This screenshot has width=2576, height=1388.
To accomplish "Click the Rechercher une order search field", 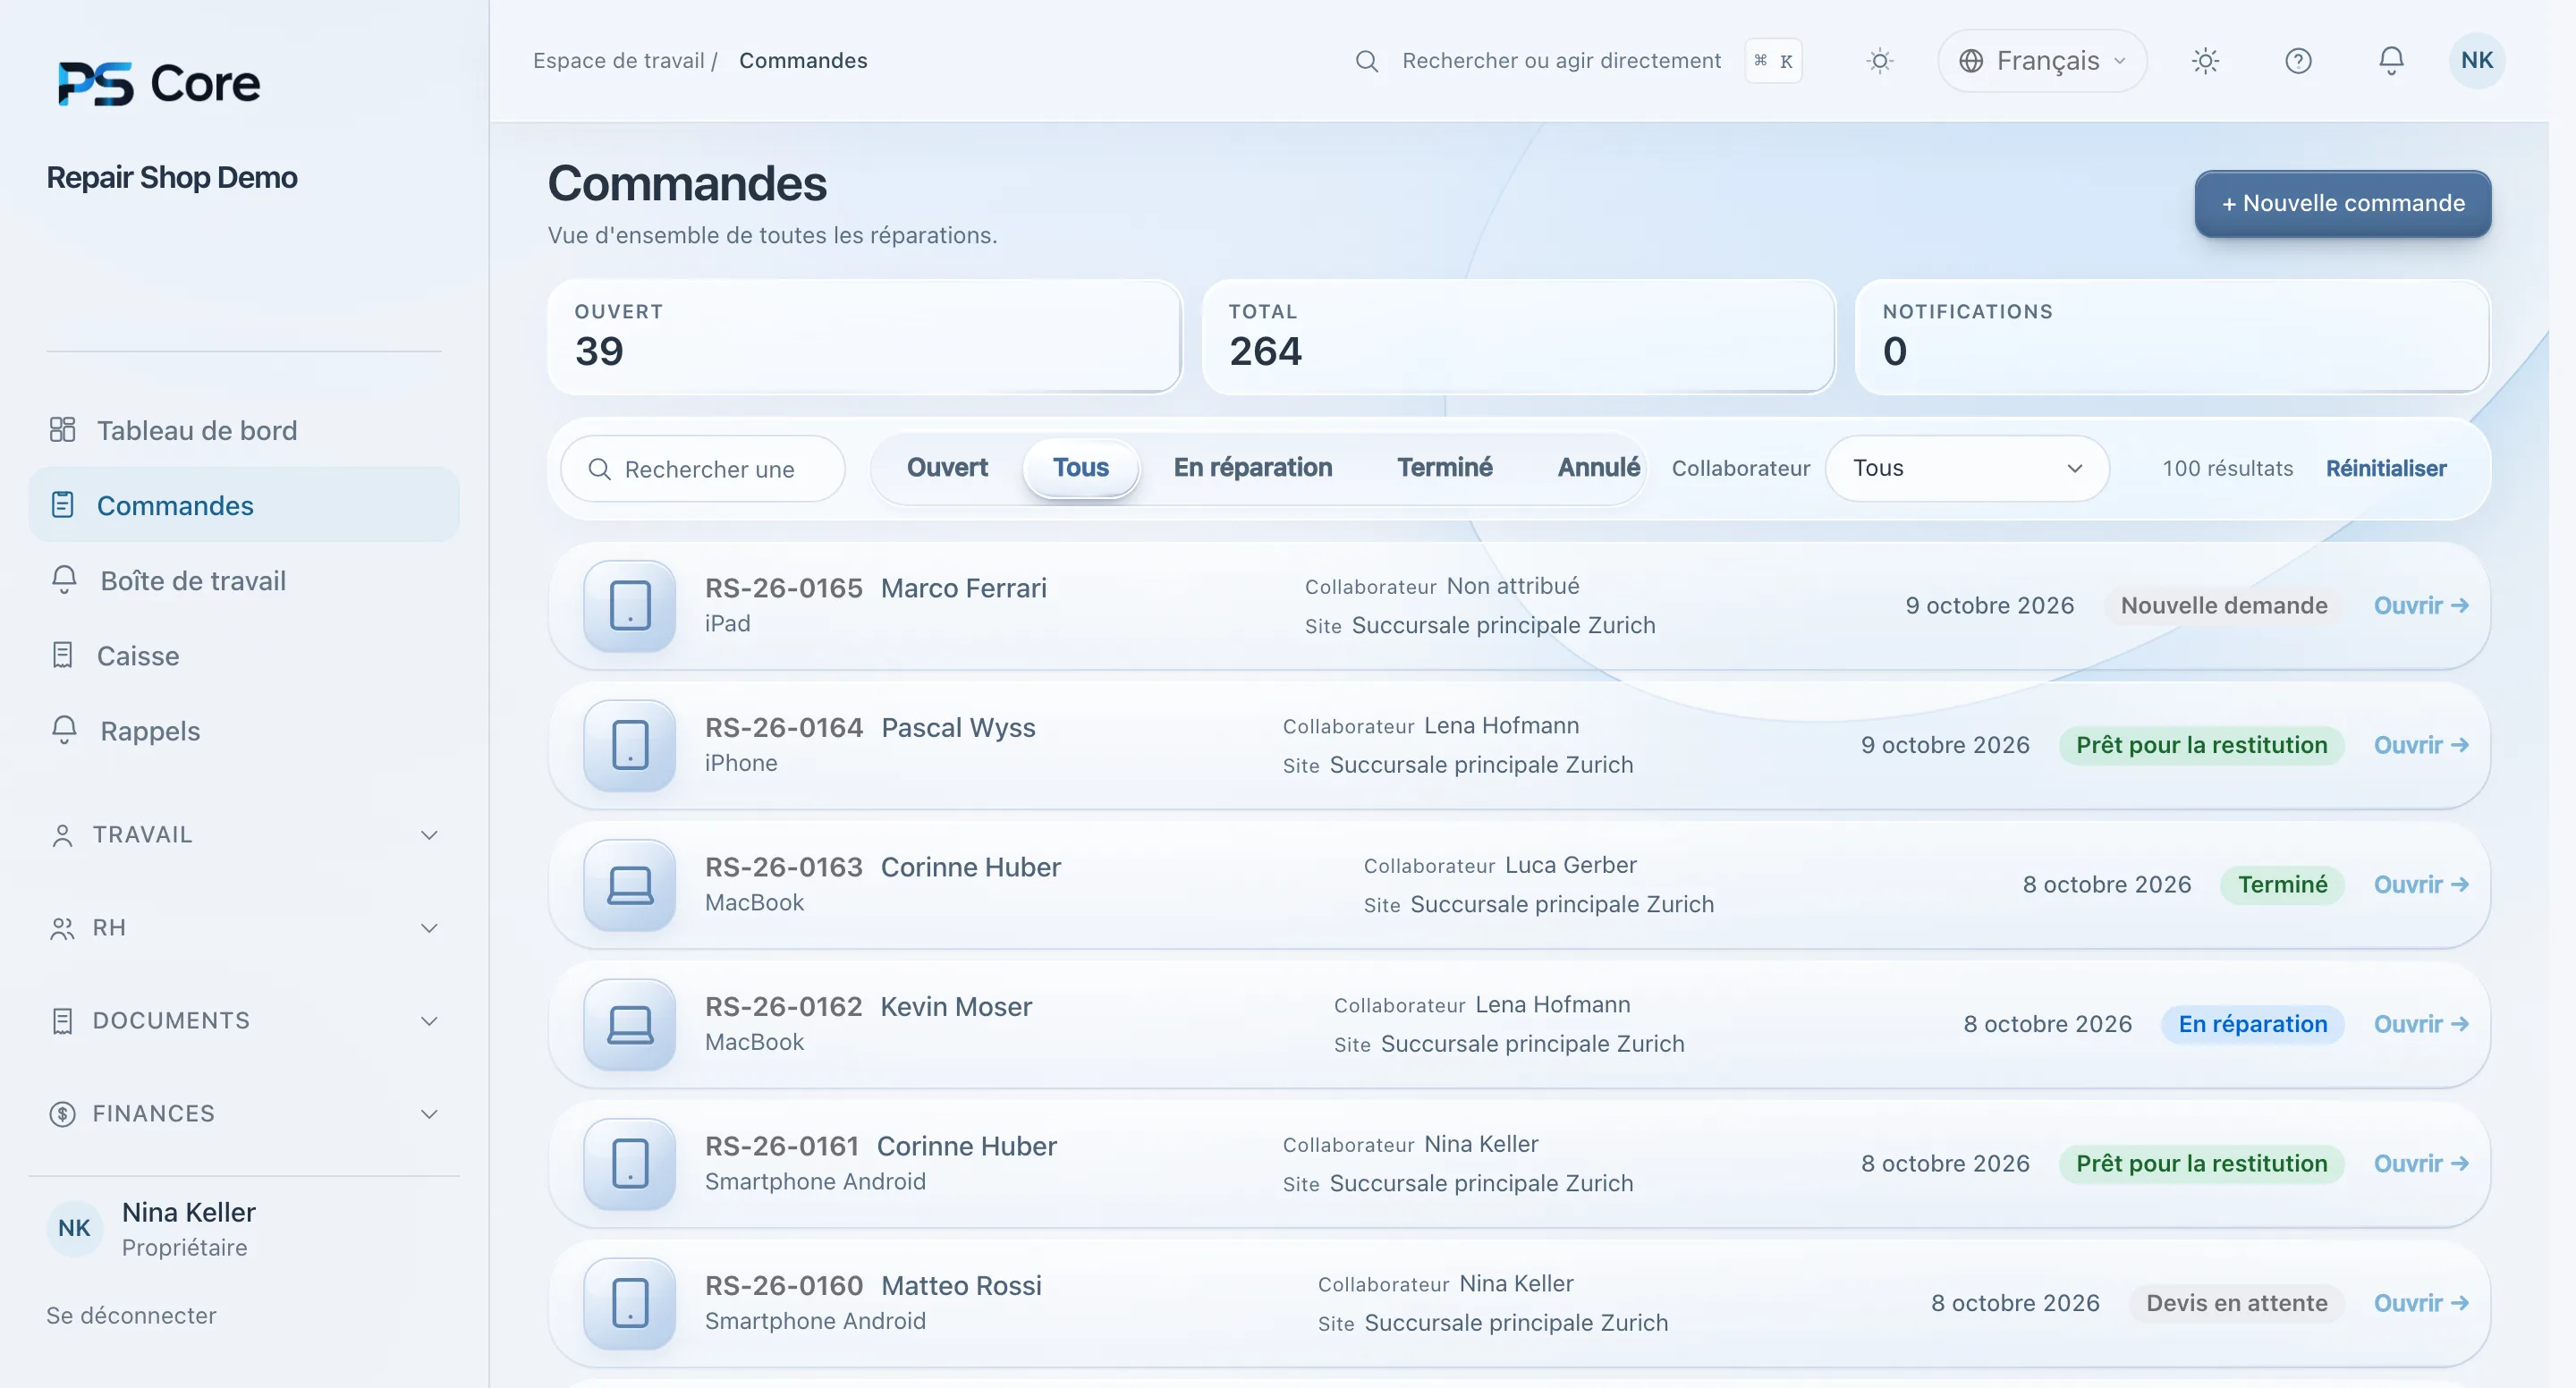I will [x=703, y=469].
